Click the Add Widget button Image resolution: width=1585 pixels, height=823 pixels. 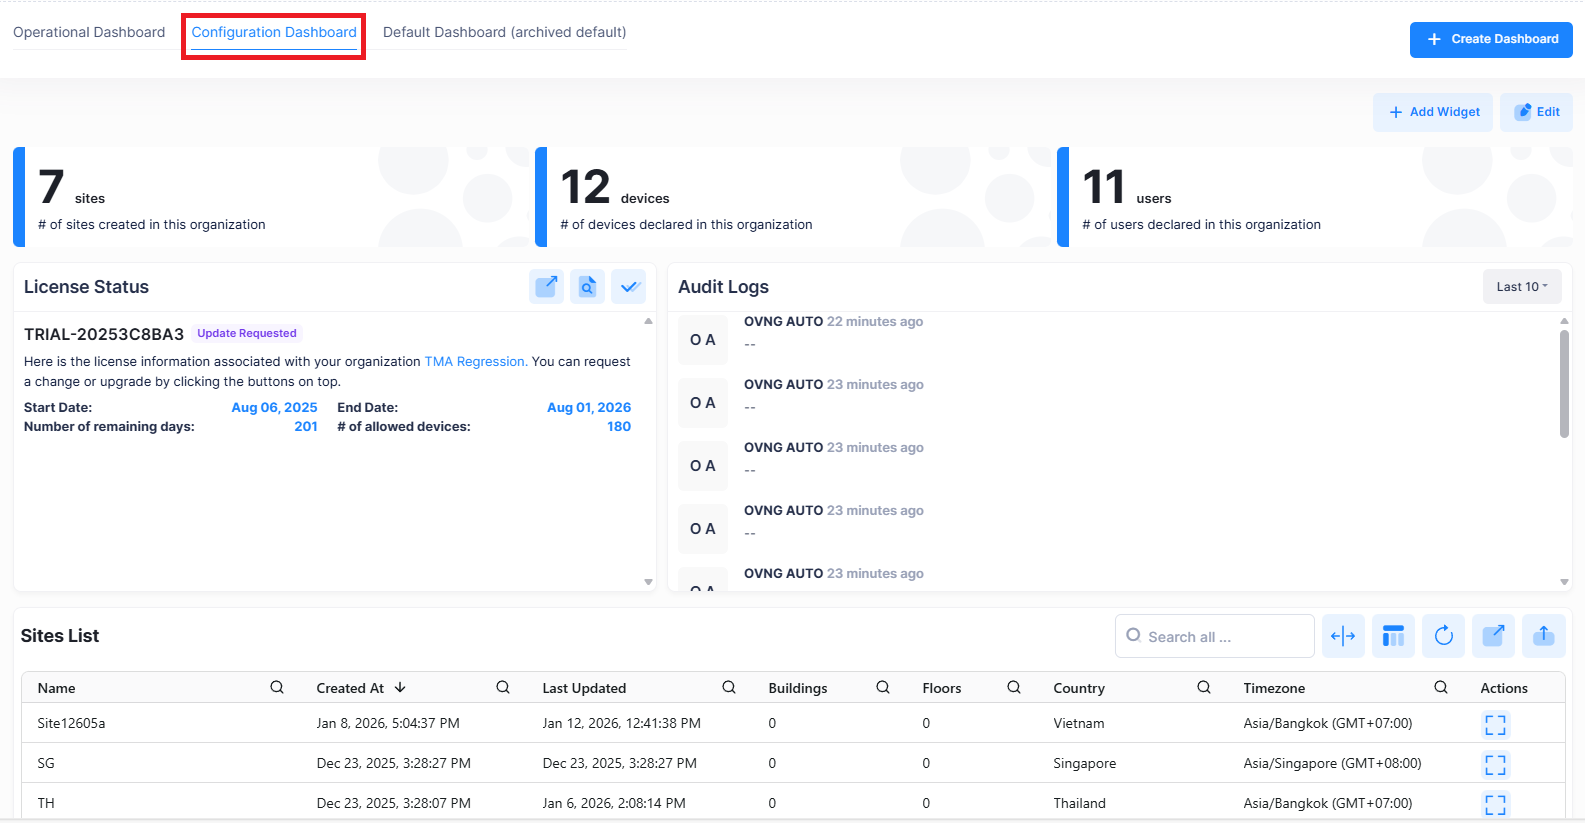coord(1433,112)
